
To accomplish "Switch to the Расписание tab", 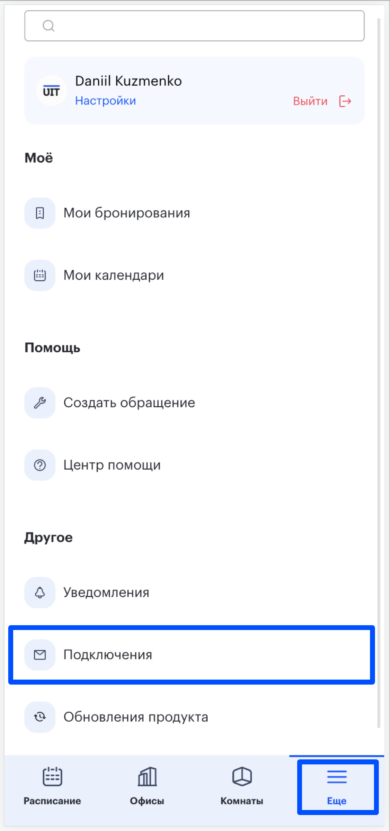I will pyautogui.click(x=52, y=786).
